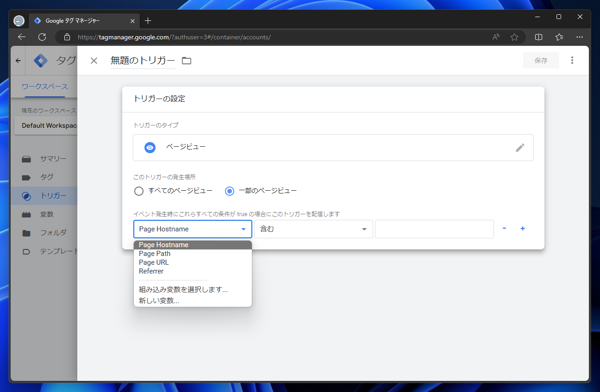The height and width of the screenshot is (392, 600).
Task: Click the empty condition value field
Action: 434,229
